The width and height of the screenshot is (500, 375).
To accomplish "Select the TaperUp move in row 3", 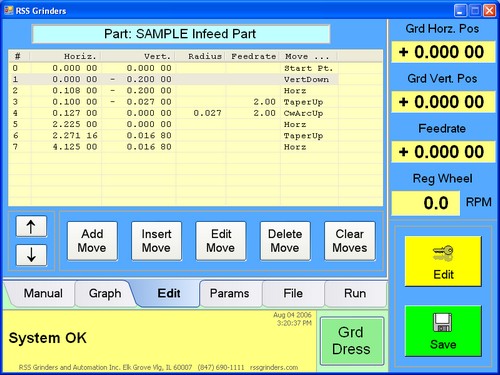I will pos(173,102).
